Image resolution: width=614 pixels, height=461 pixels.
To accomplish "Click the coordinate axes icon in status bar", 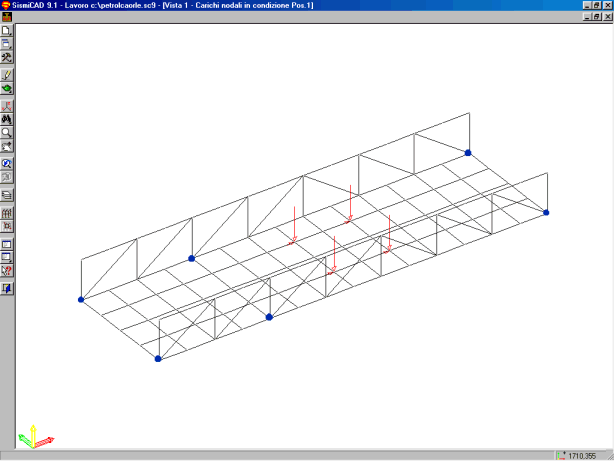I will [561, 456].
